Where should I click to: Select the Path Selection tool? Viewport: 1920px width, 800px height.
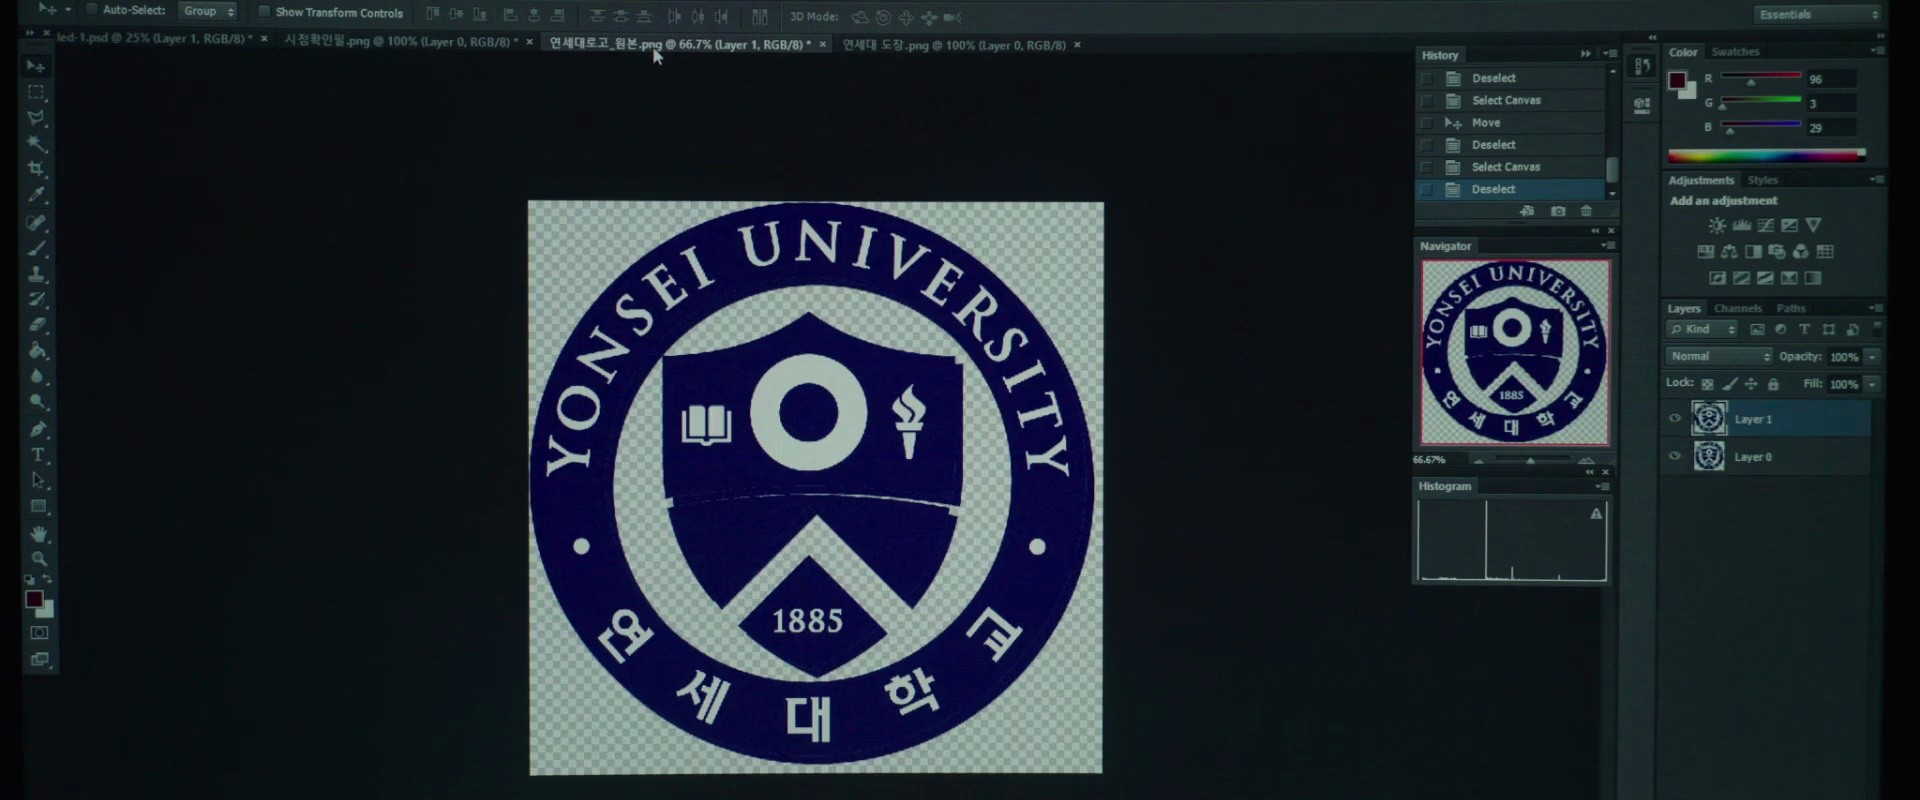39,481
